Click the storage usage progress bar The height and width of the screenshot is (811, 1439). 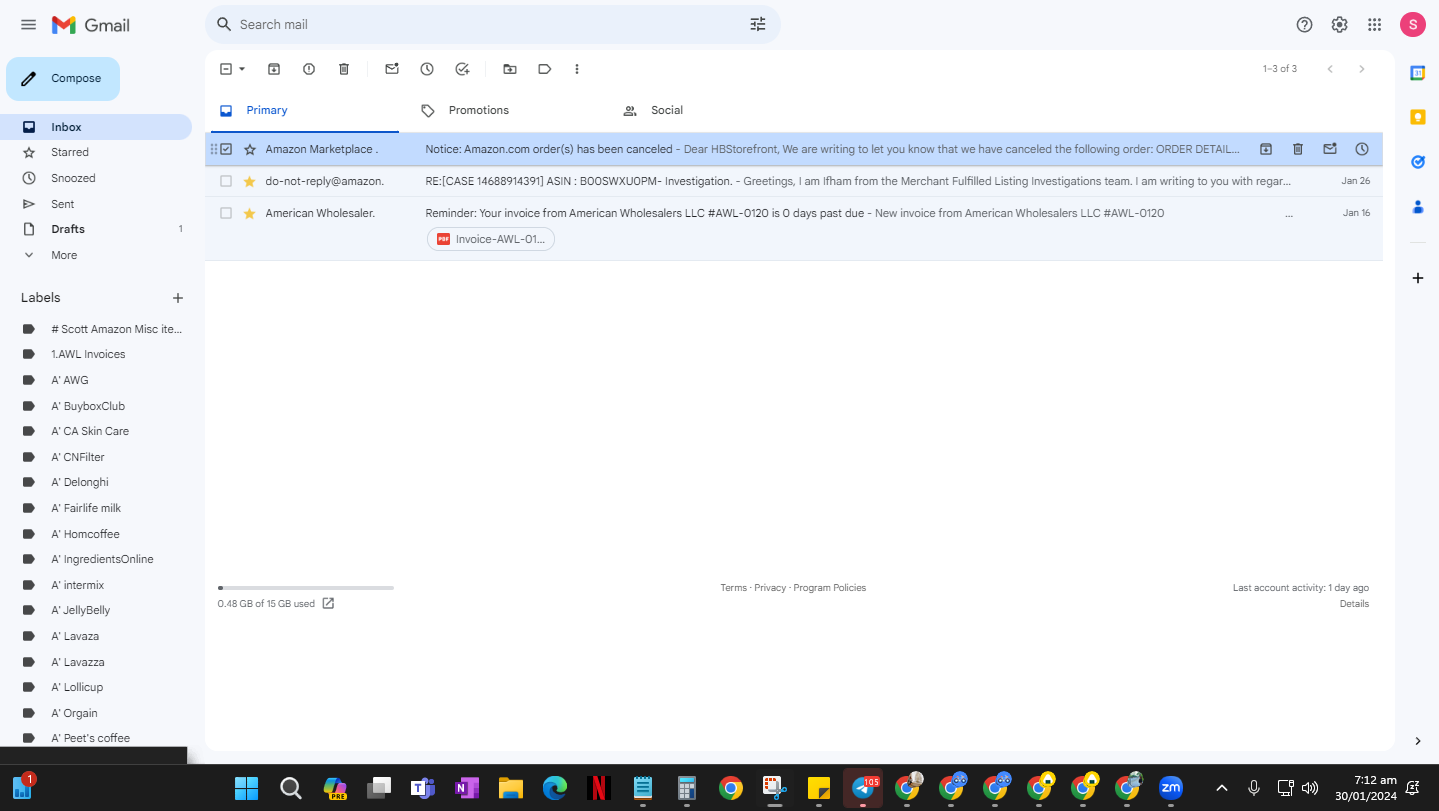coord(306,588)
